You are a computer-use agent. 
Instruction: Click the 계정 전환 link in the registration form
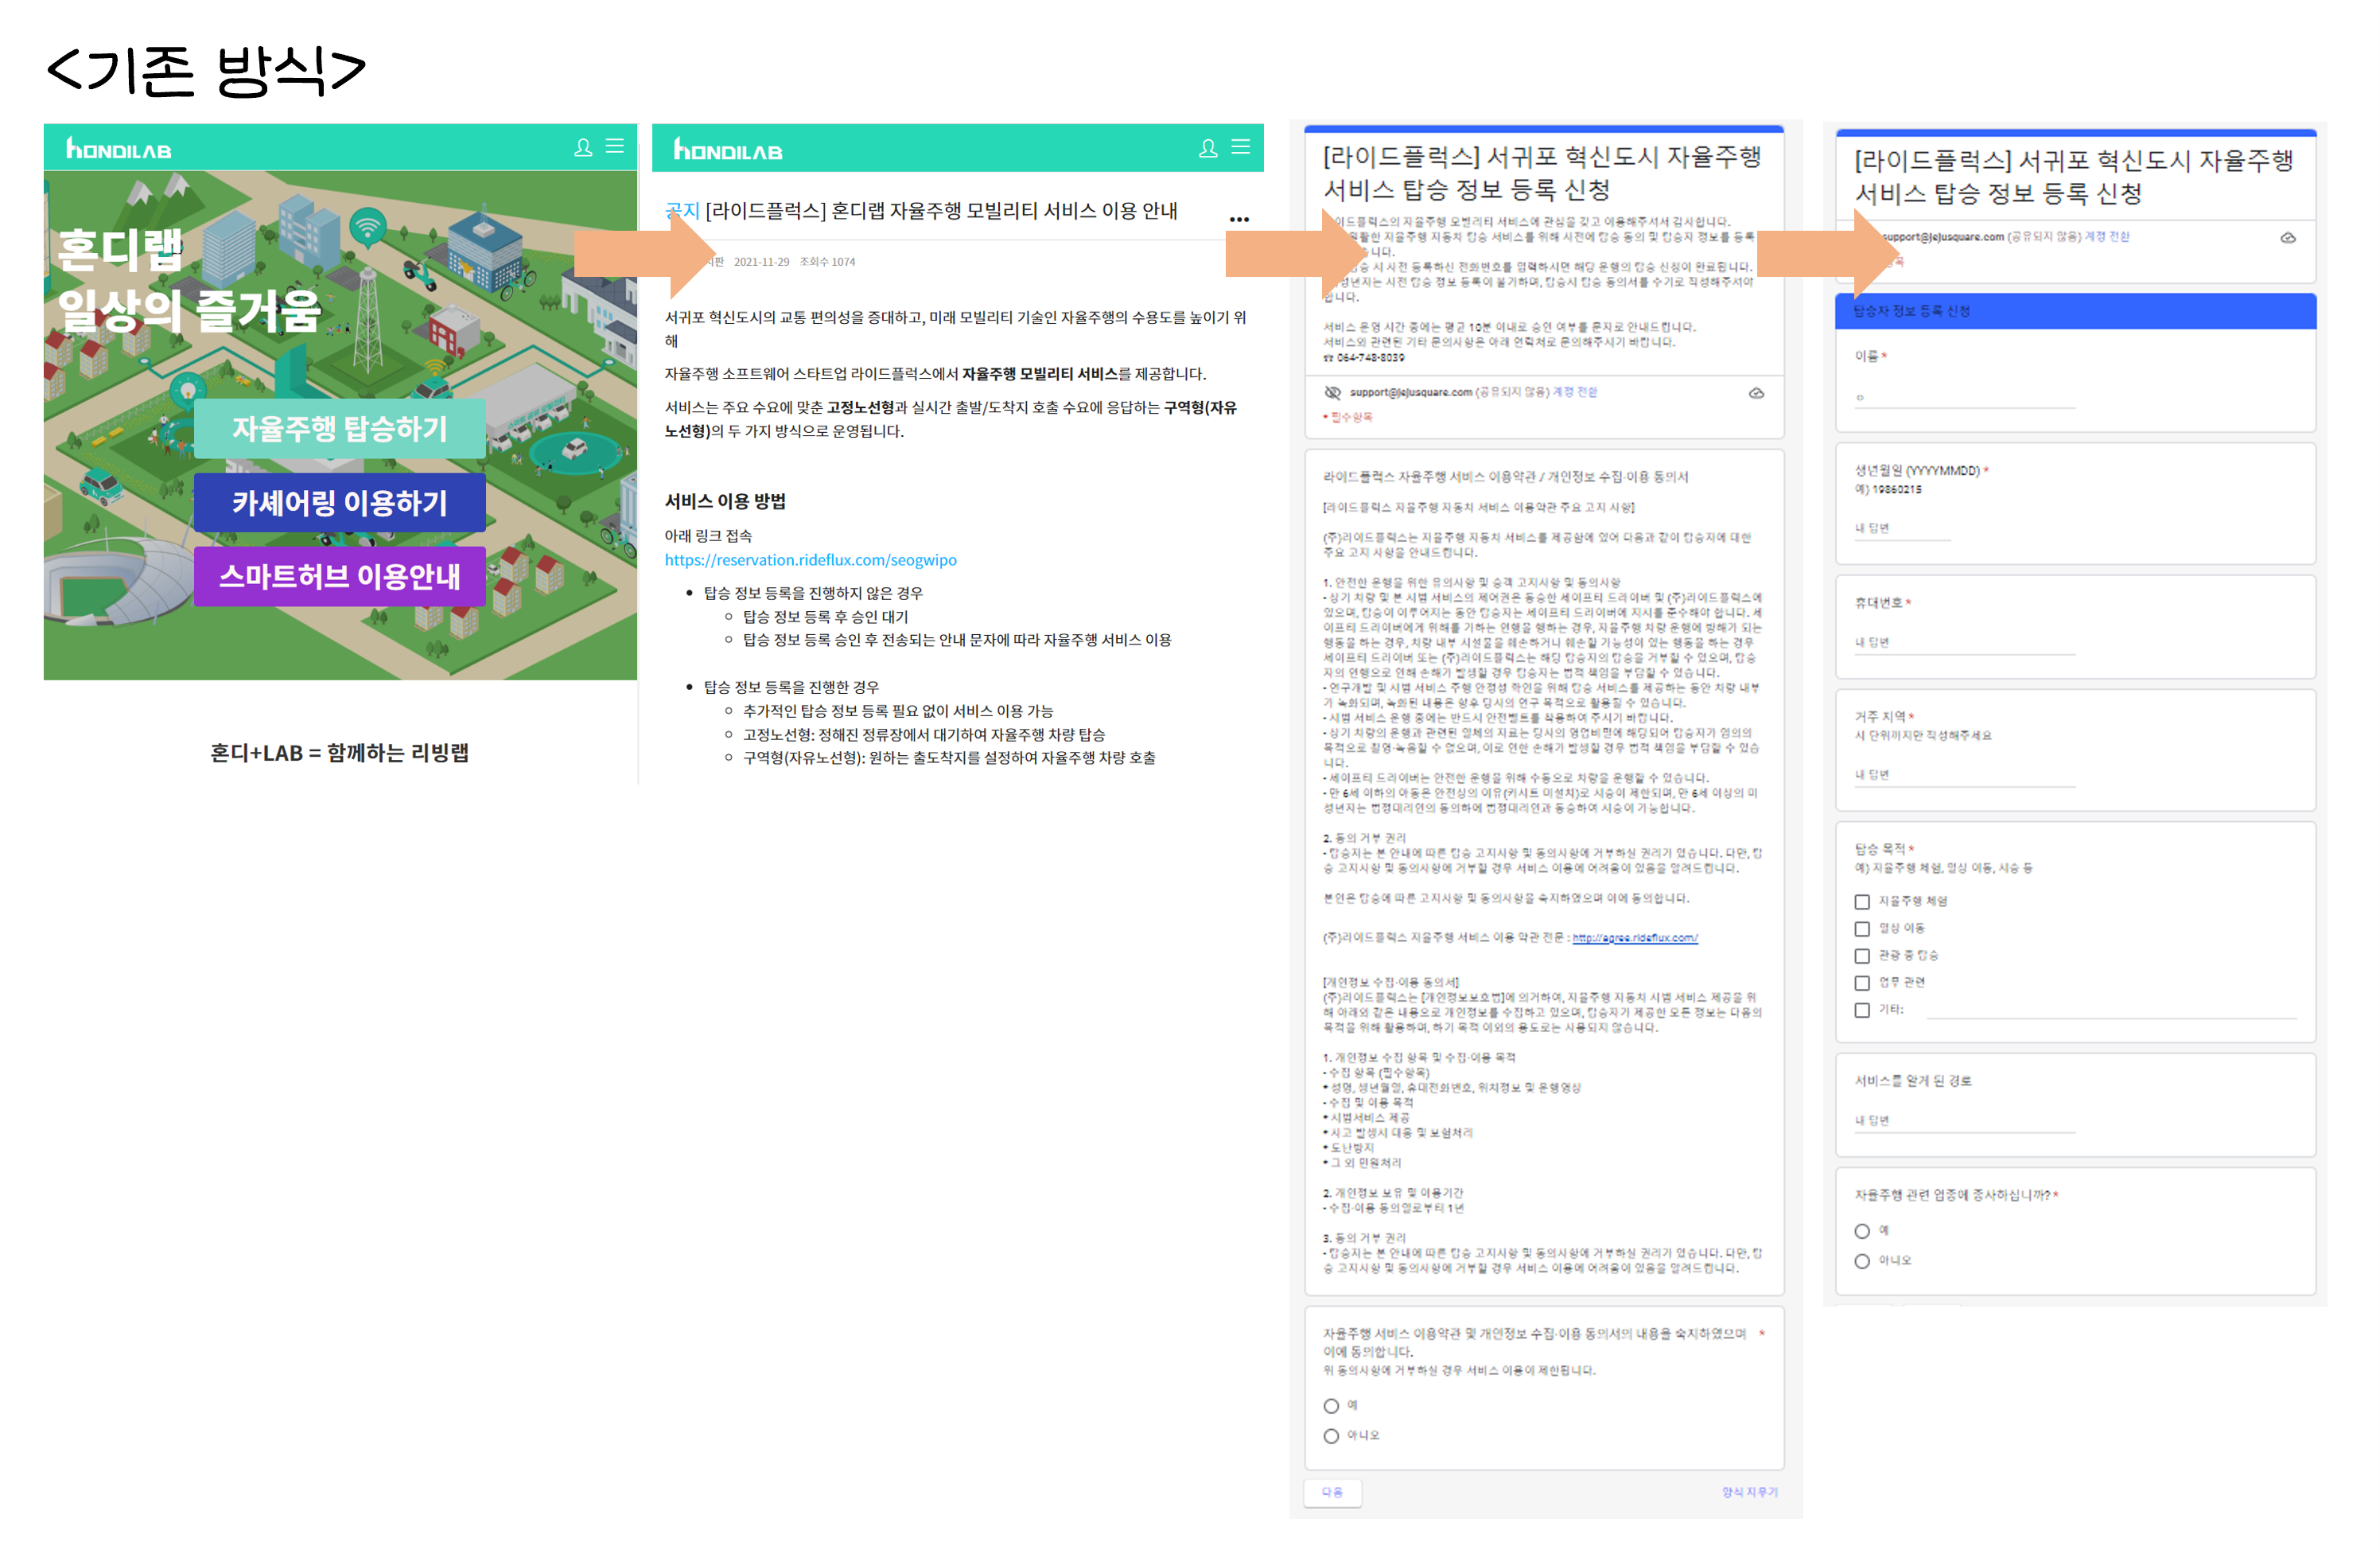2107,237
